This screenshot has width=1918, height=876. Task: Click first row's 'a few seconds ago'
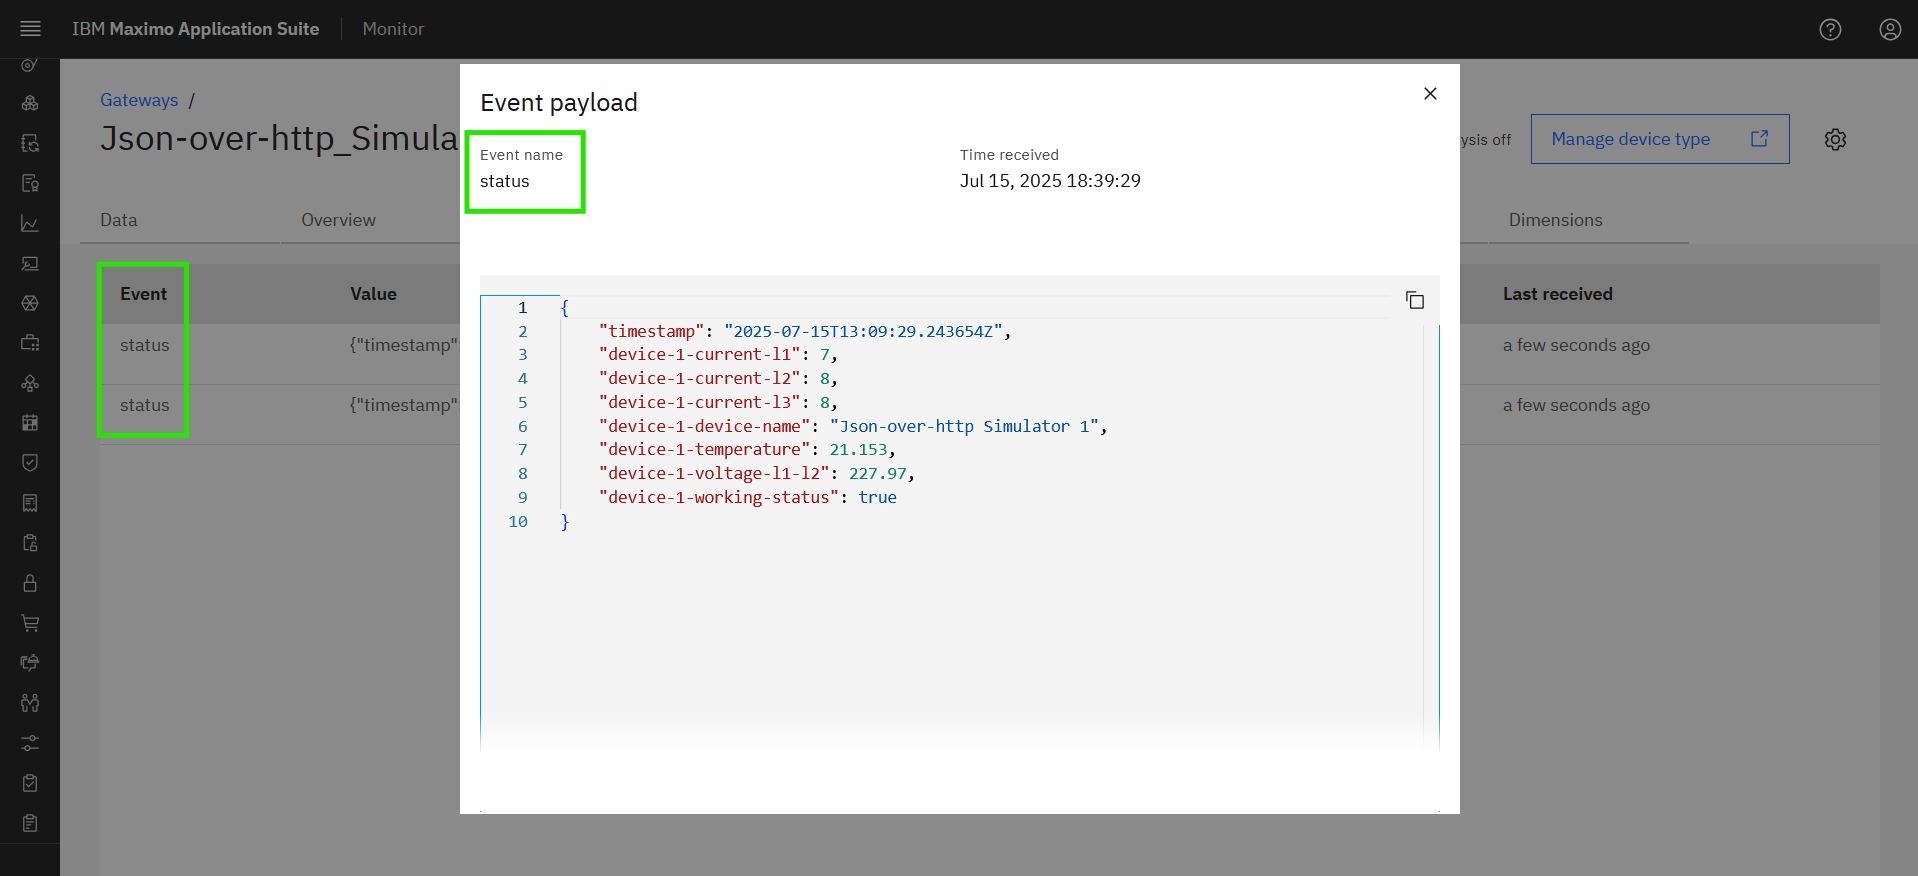click(x=1576, y=345)
